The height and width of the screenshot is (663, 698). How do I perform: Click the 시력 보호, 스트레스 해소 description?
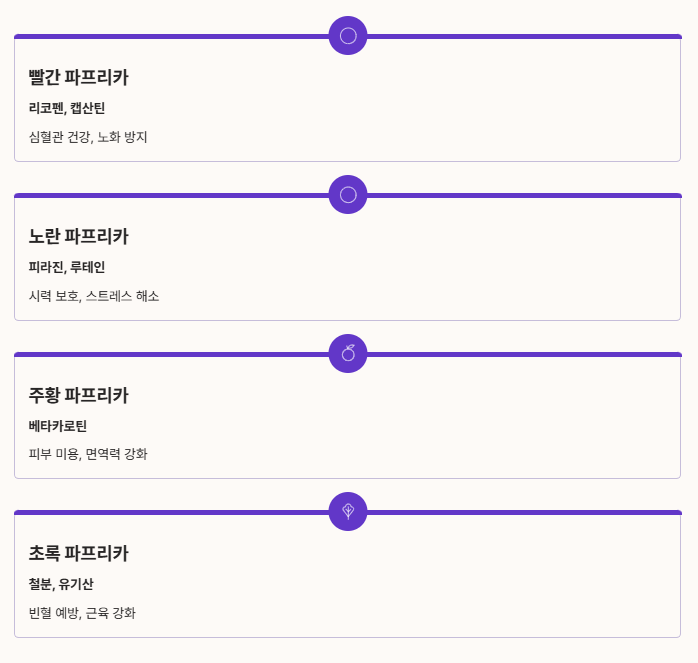click(94, 296)
